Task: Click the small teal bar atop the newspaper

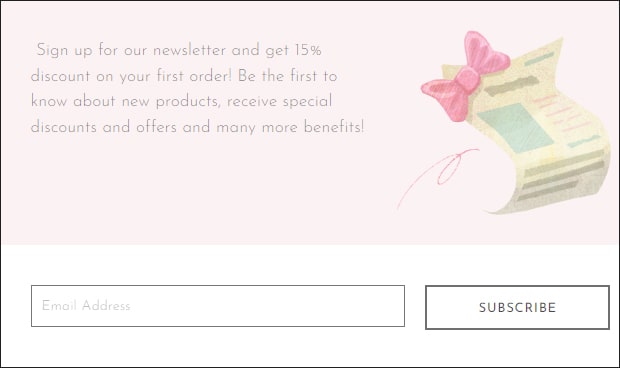Action: pos(539,58)
